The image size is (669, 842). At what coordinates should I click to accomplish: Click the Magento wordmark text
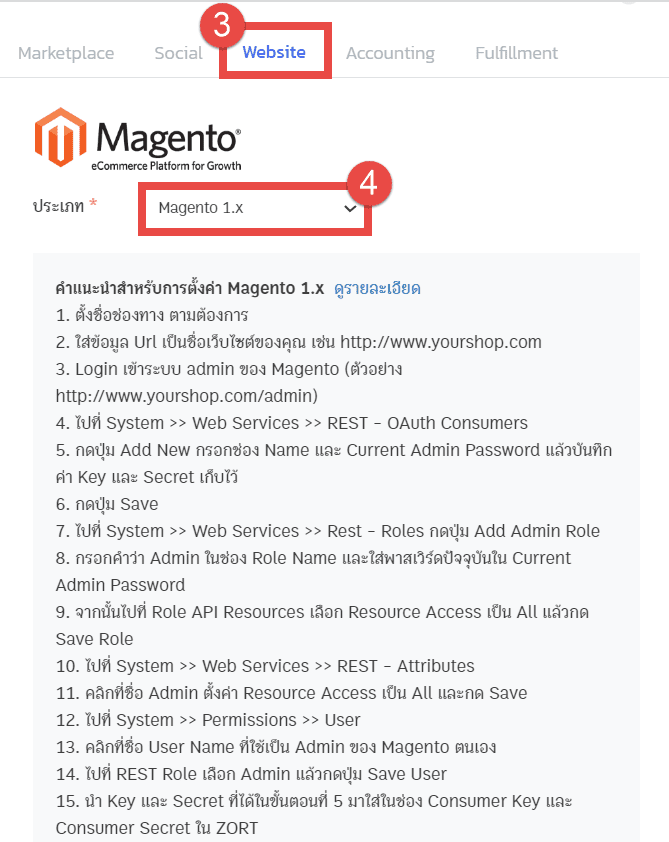(168, 139)
